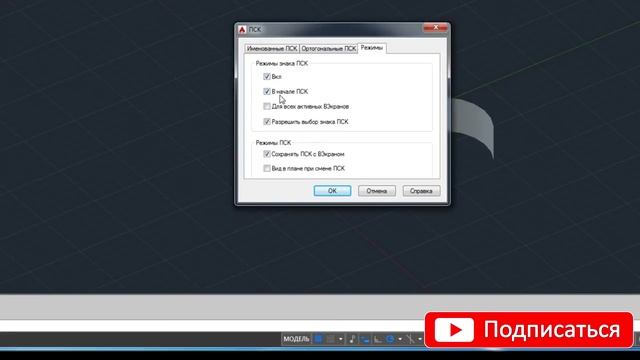Toggle snap mode in the status bar
Screen dimensions: 640x360
click(x=330, y=339)
